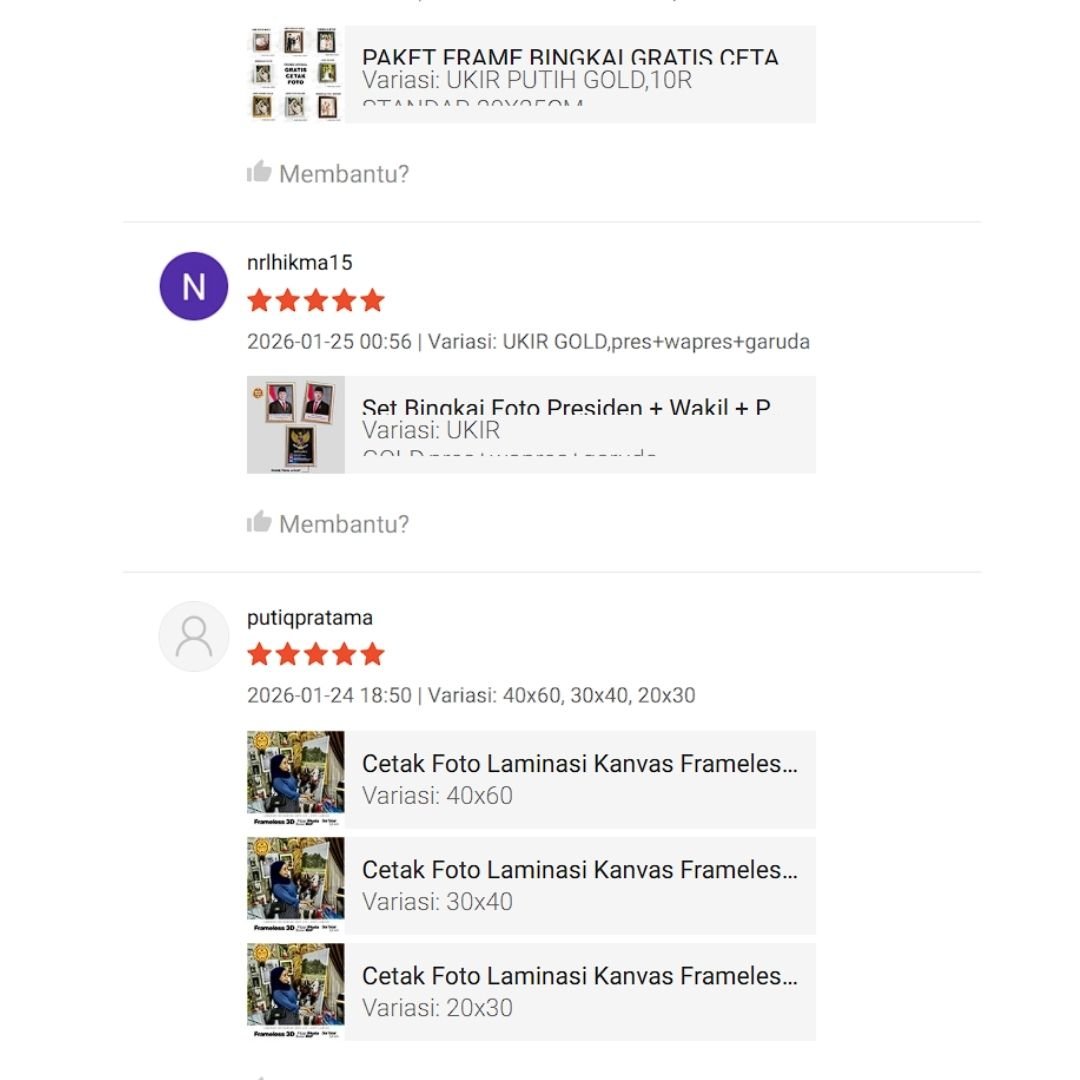Click the Membantu? text under PAKET FRAME review

pos(344,174)
